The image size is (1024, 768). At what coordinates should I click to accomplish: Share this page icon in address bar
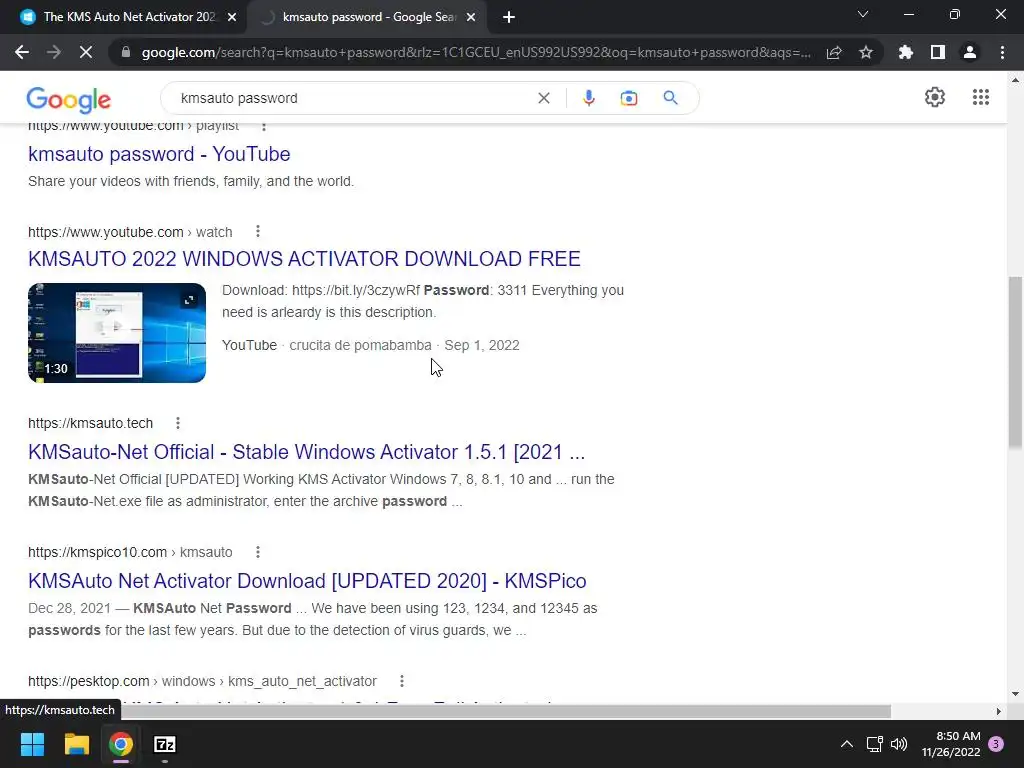pyautogui.click(x=834, y=52)
